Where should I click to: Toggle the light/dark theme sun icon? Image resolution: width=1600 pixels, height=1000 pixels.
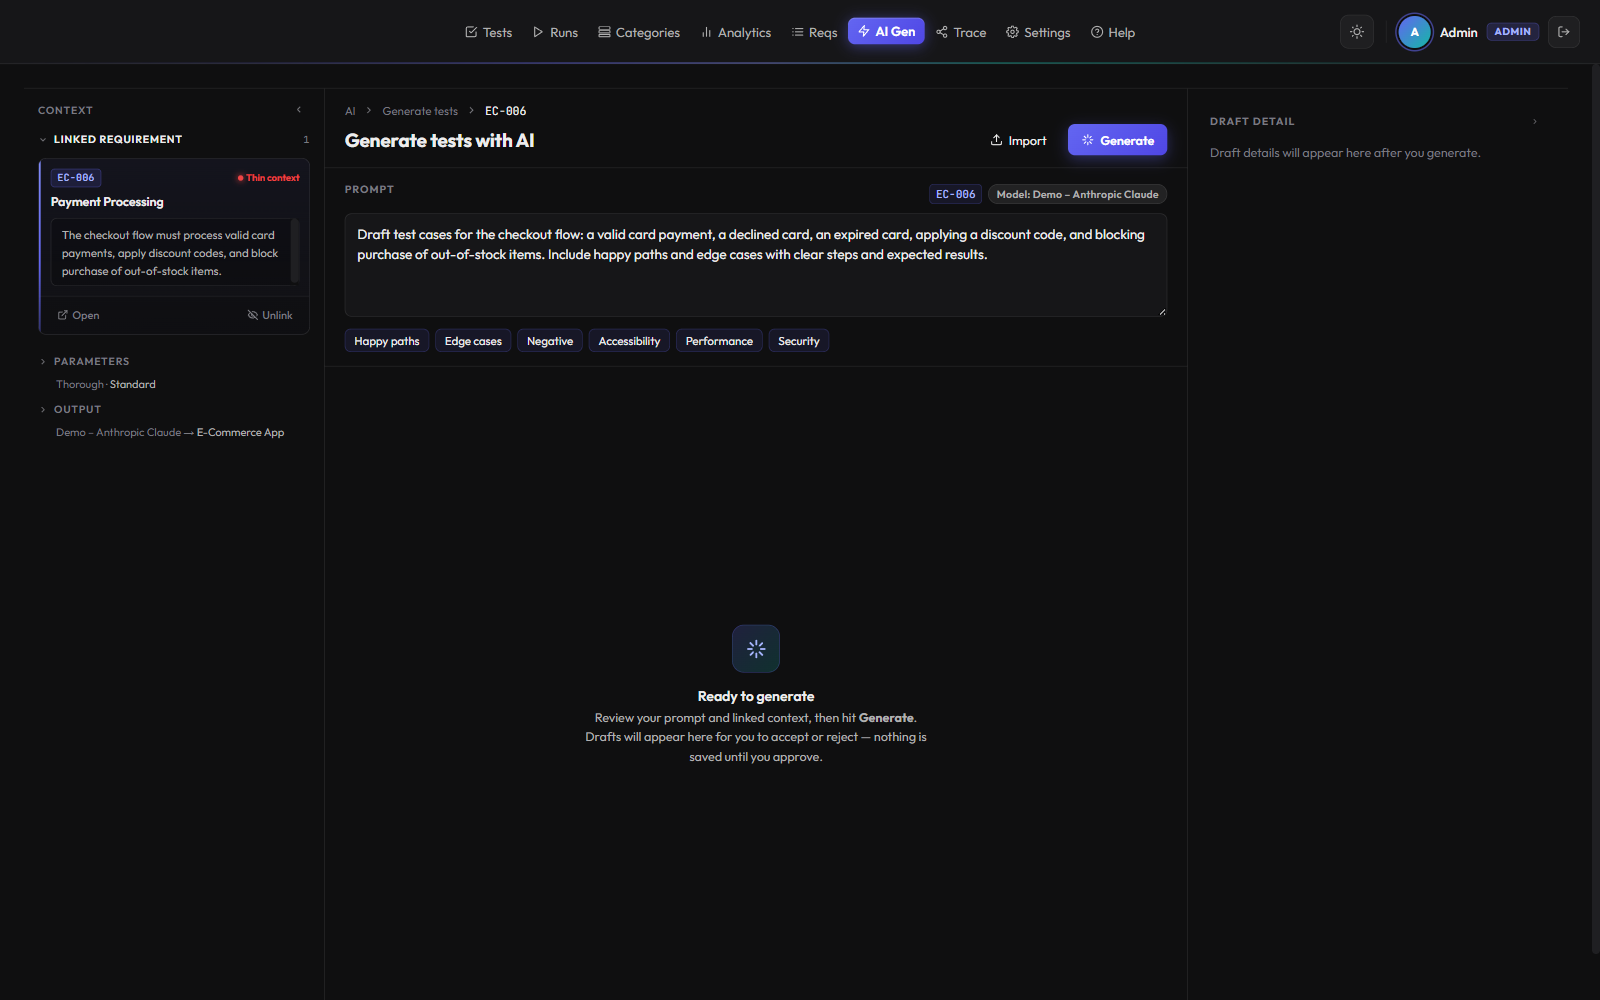coord(1357,32)
